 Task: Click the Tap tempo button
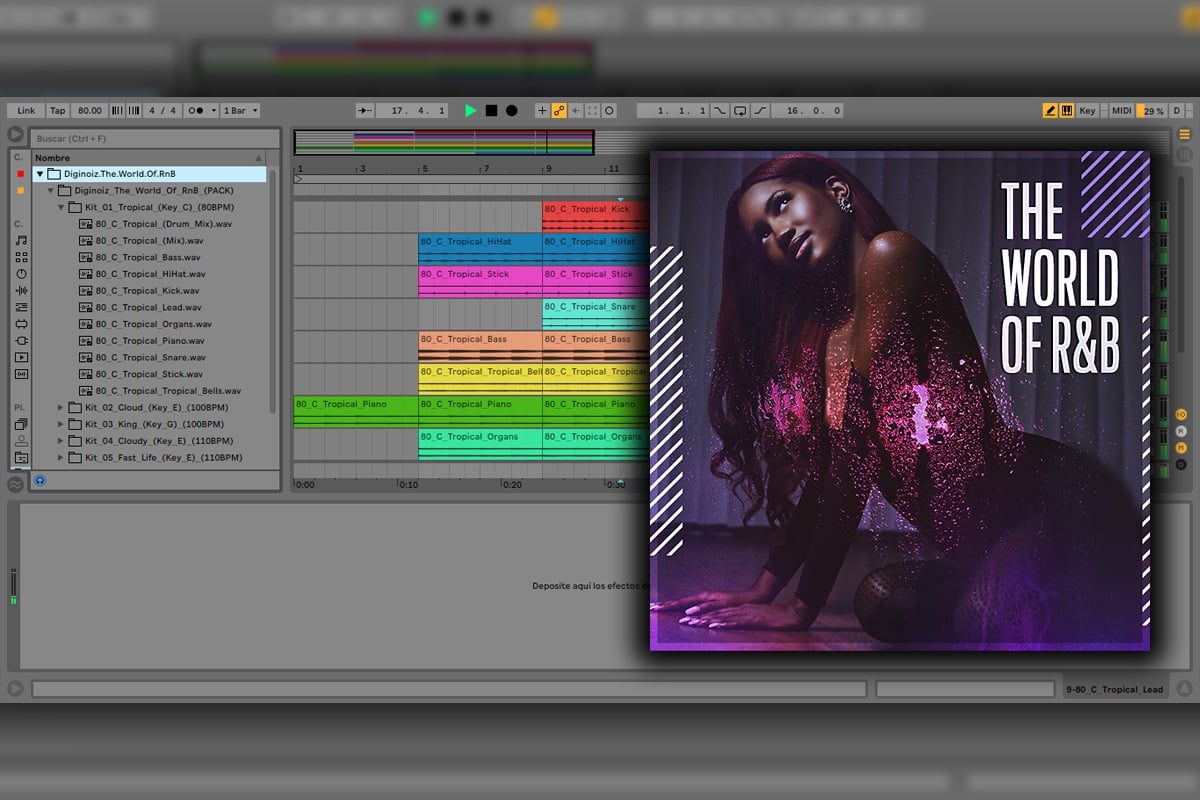pos(58,111)
